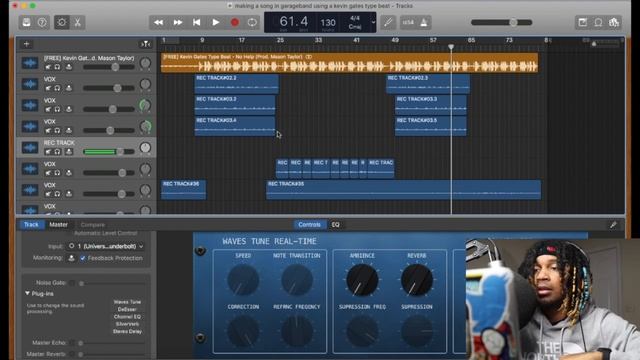Viewport: 640px width, 360px height.
Task: Solo the Kevin Gates beat track
Action: coord(58,67)
